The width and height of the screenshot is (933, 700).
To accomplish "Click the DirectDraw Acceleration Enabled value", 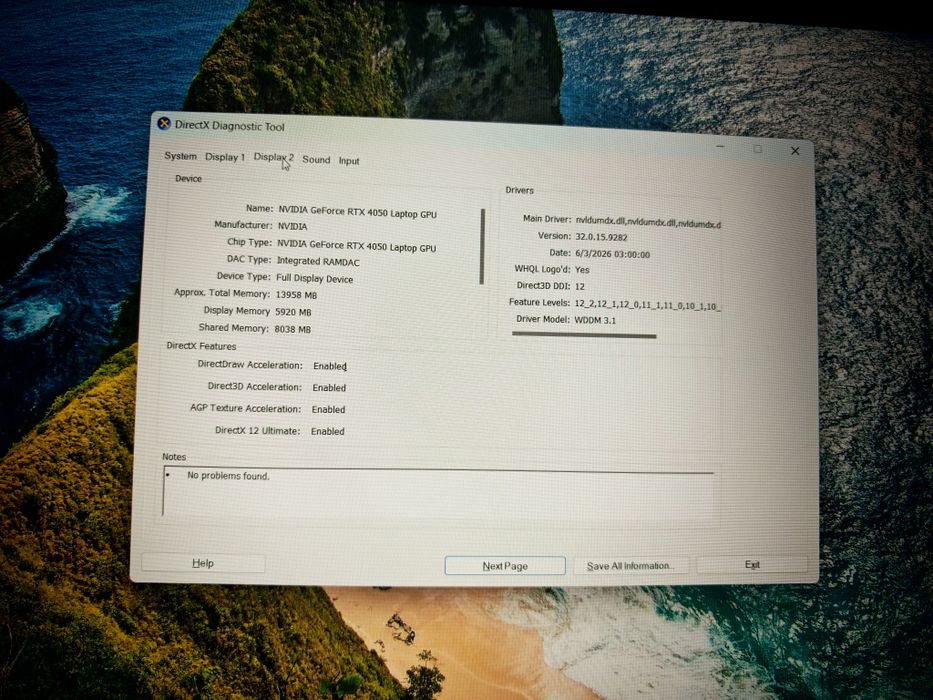I will 330,366.
